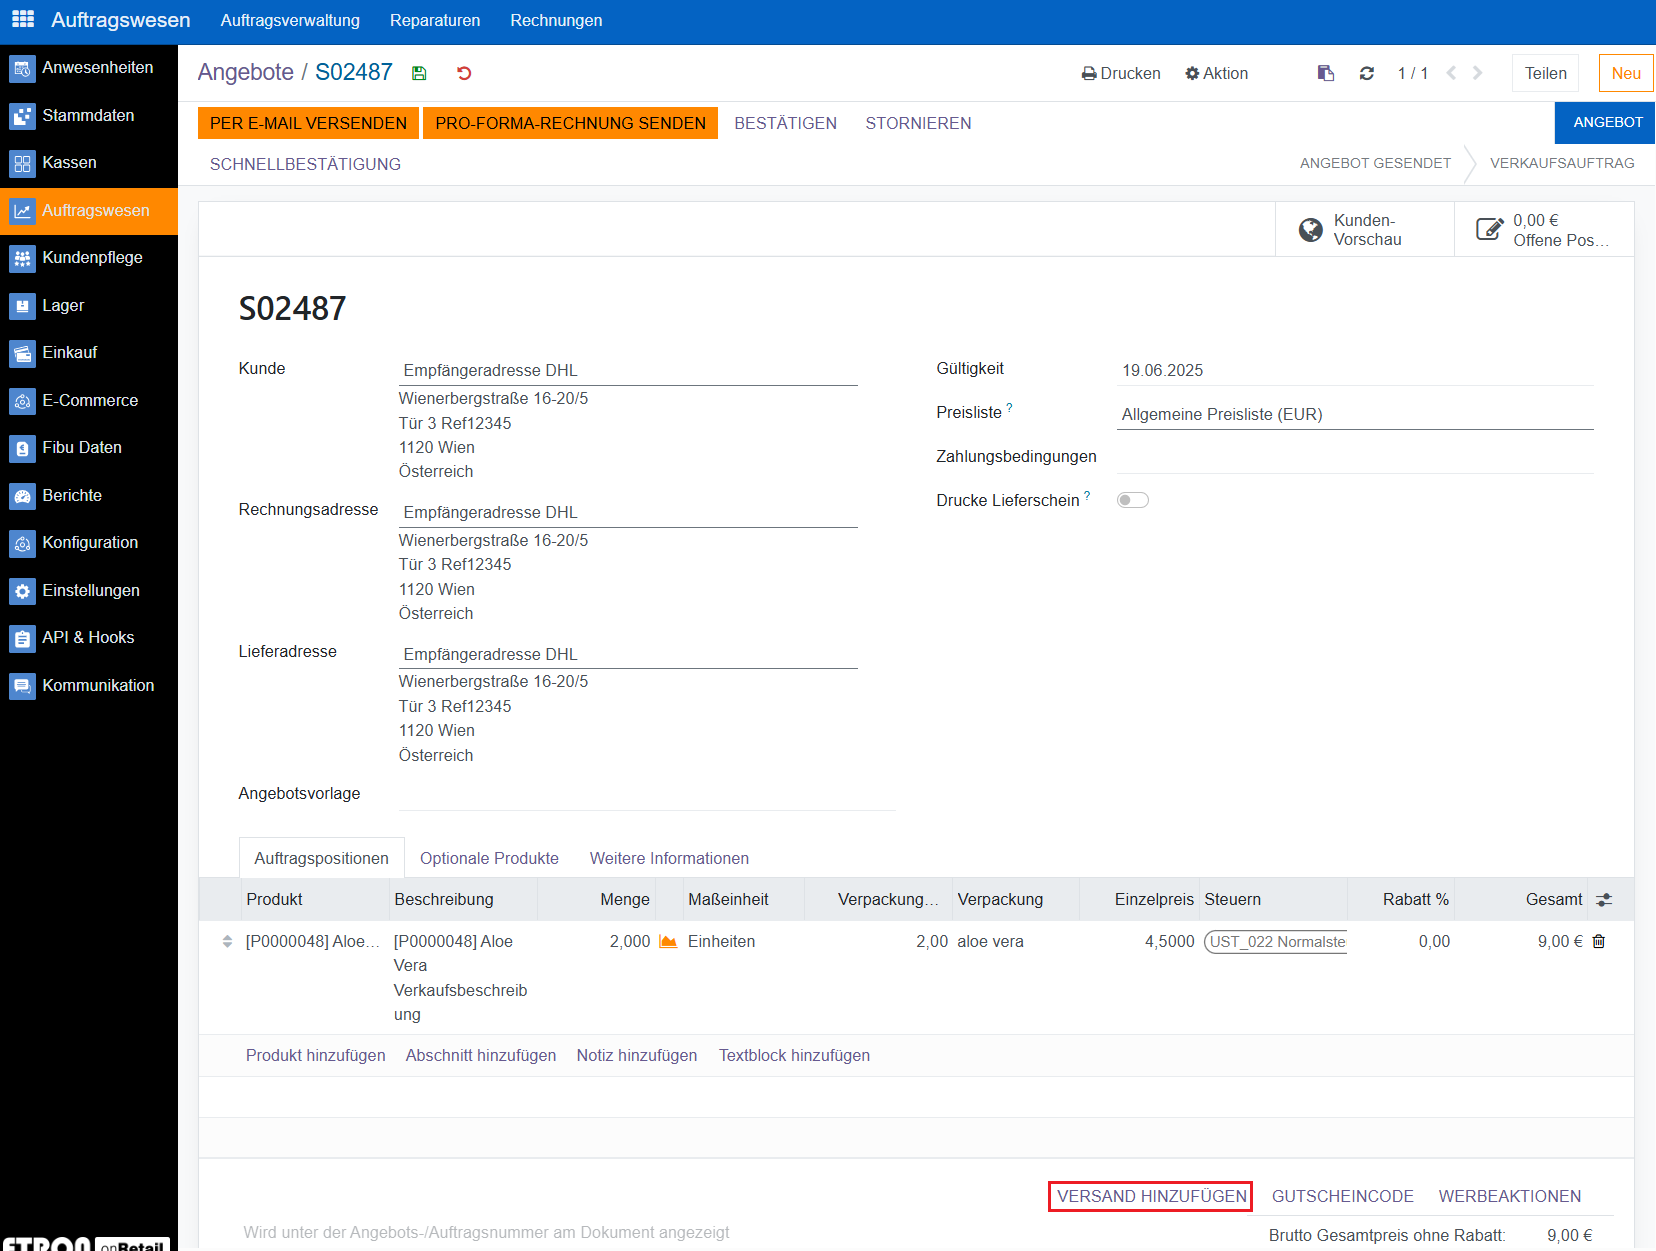The height and width of the screenshot is (1251, 1656).
Task: Open the Aktion dropdown menu
Action: 1216,73
